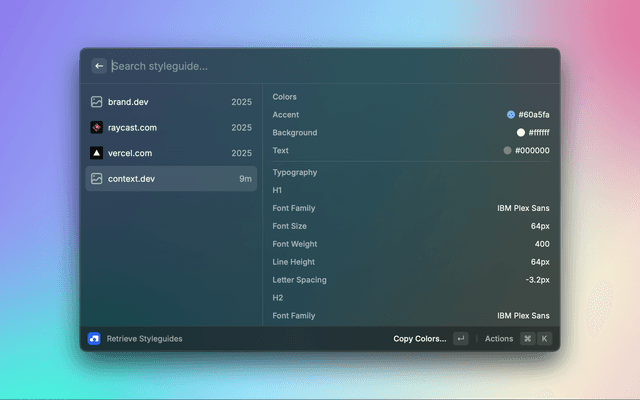640x400 pixels.
Task: Click the Font Size label
Action: coord(289,226)
